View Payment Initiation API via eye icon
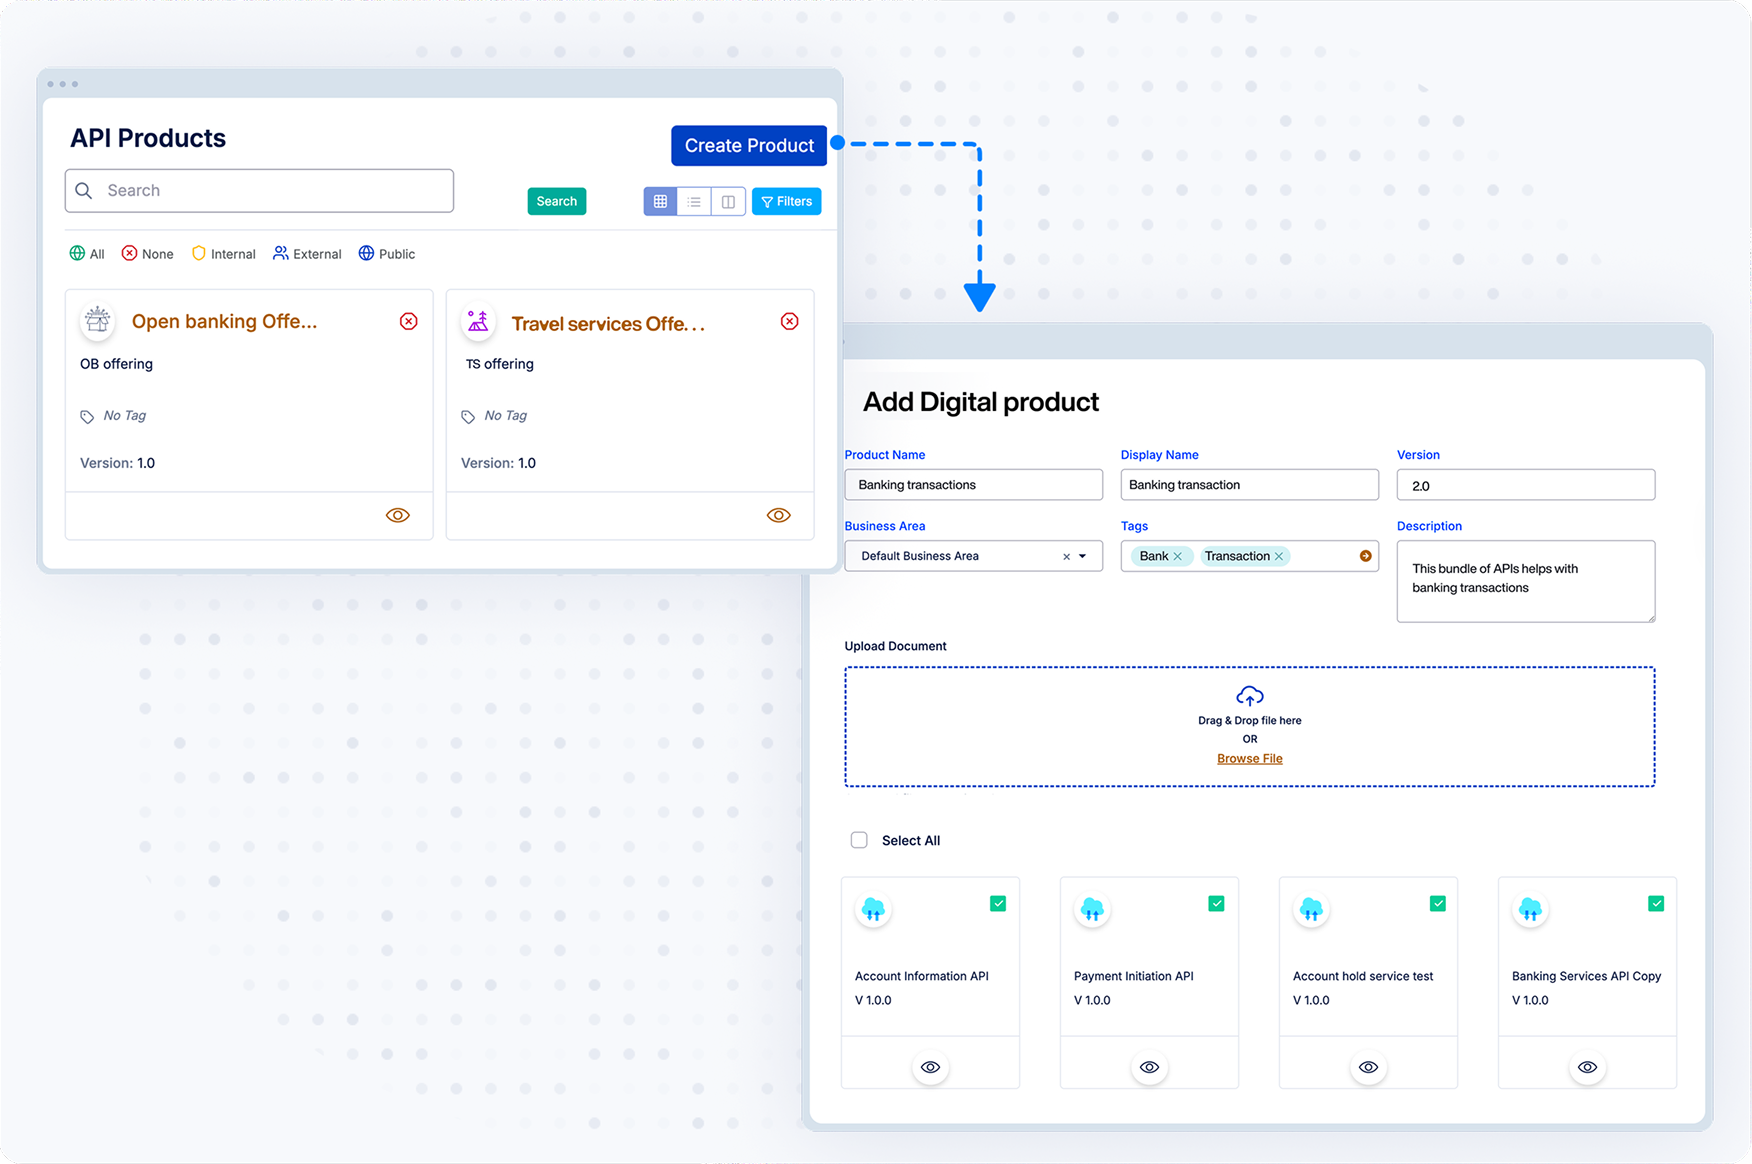 tap(1149, 1067)
